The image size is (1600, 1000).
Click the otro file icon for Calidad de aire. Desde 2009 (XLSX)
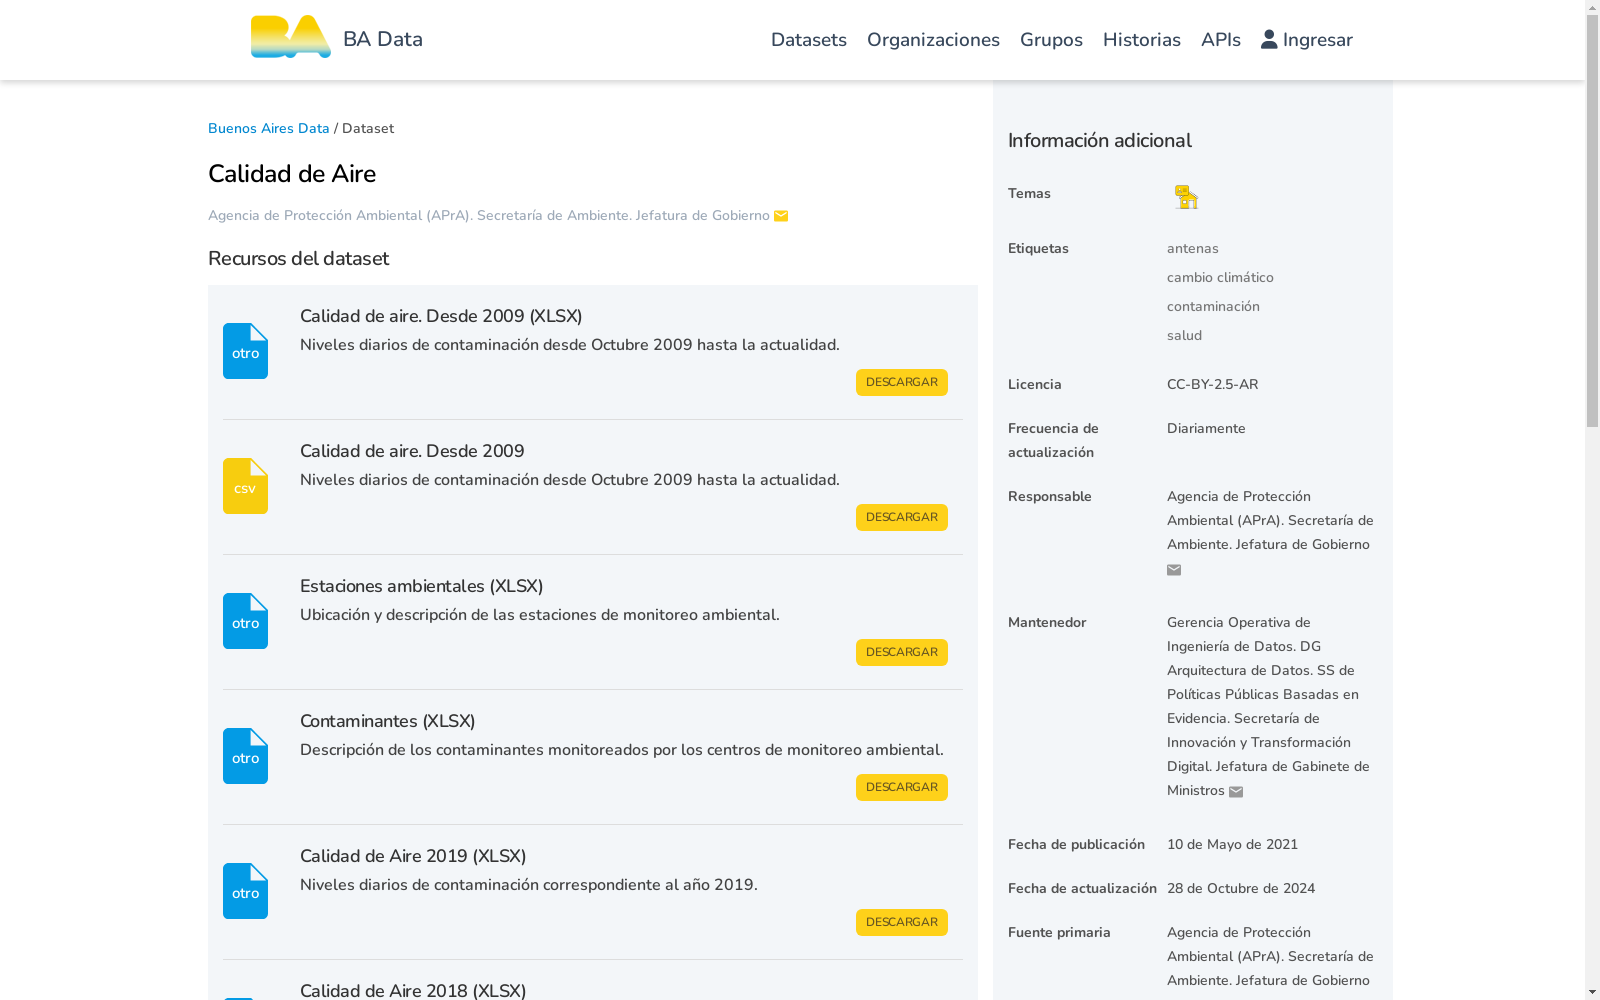[x=245, y=351]
